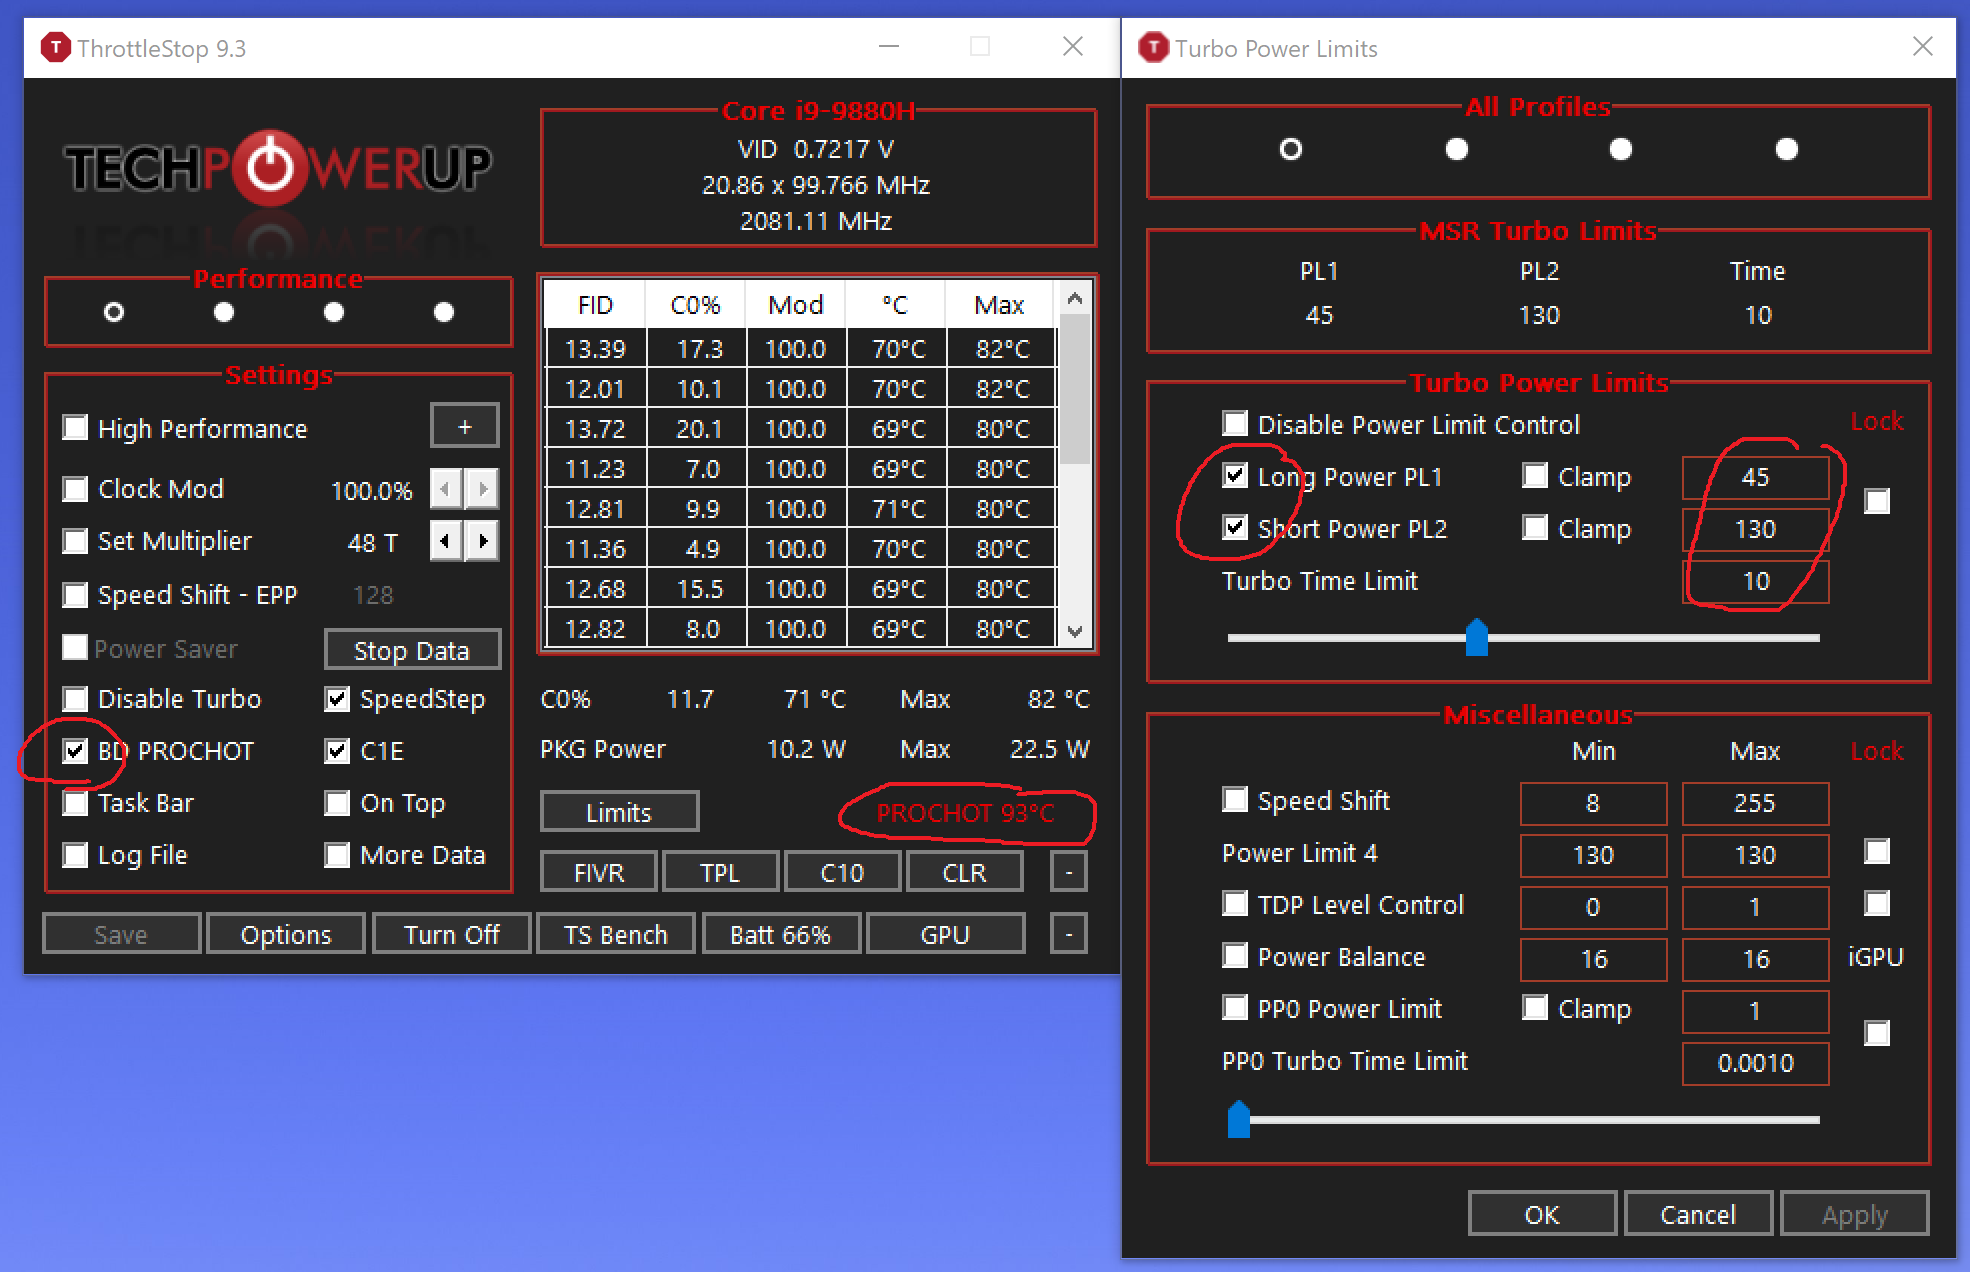Screen dimensions: 1970x1272
Task: Click the table scrollbar up arrow
Action: pyautogui.click(x=1075, y=298)
